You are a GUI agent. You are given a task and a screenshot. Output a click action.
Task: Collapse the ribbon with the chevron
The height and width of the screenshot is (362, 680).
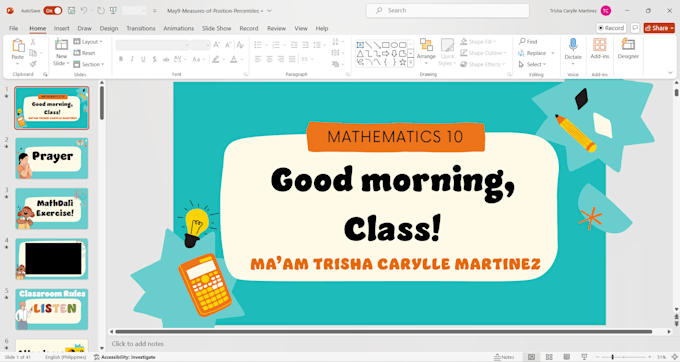pyautogui.click(x=670, y=73)
